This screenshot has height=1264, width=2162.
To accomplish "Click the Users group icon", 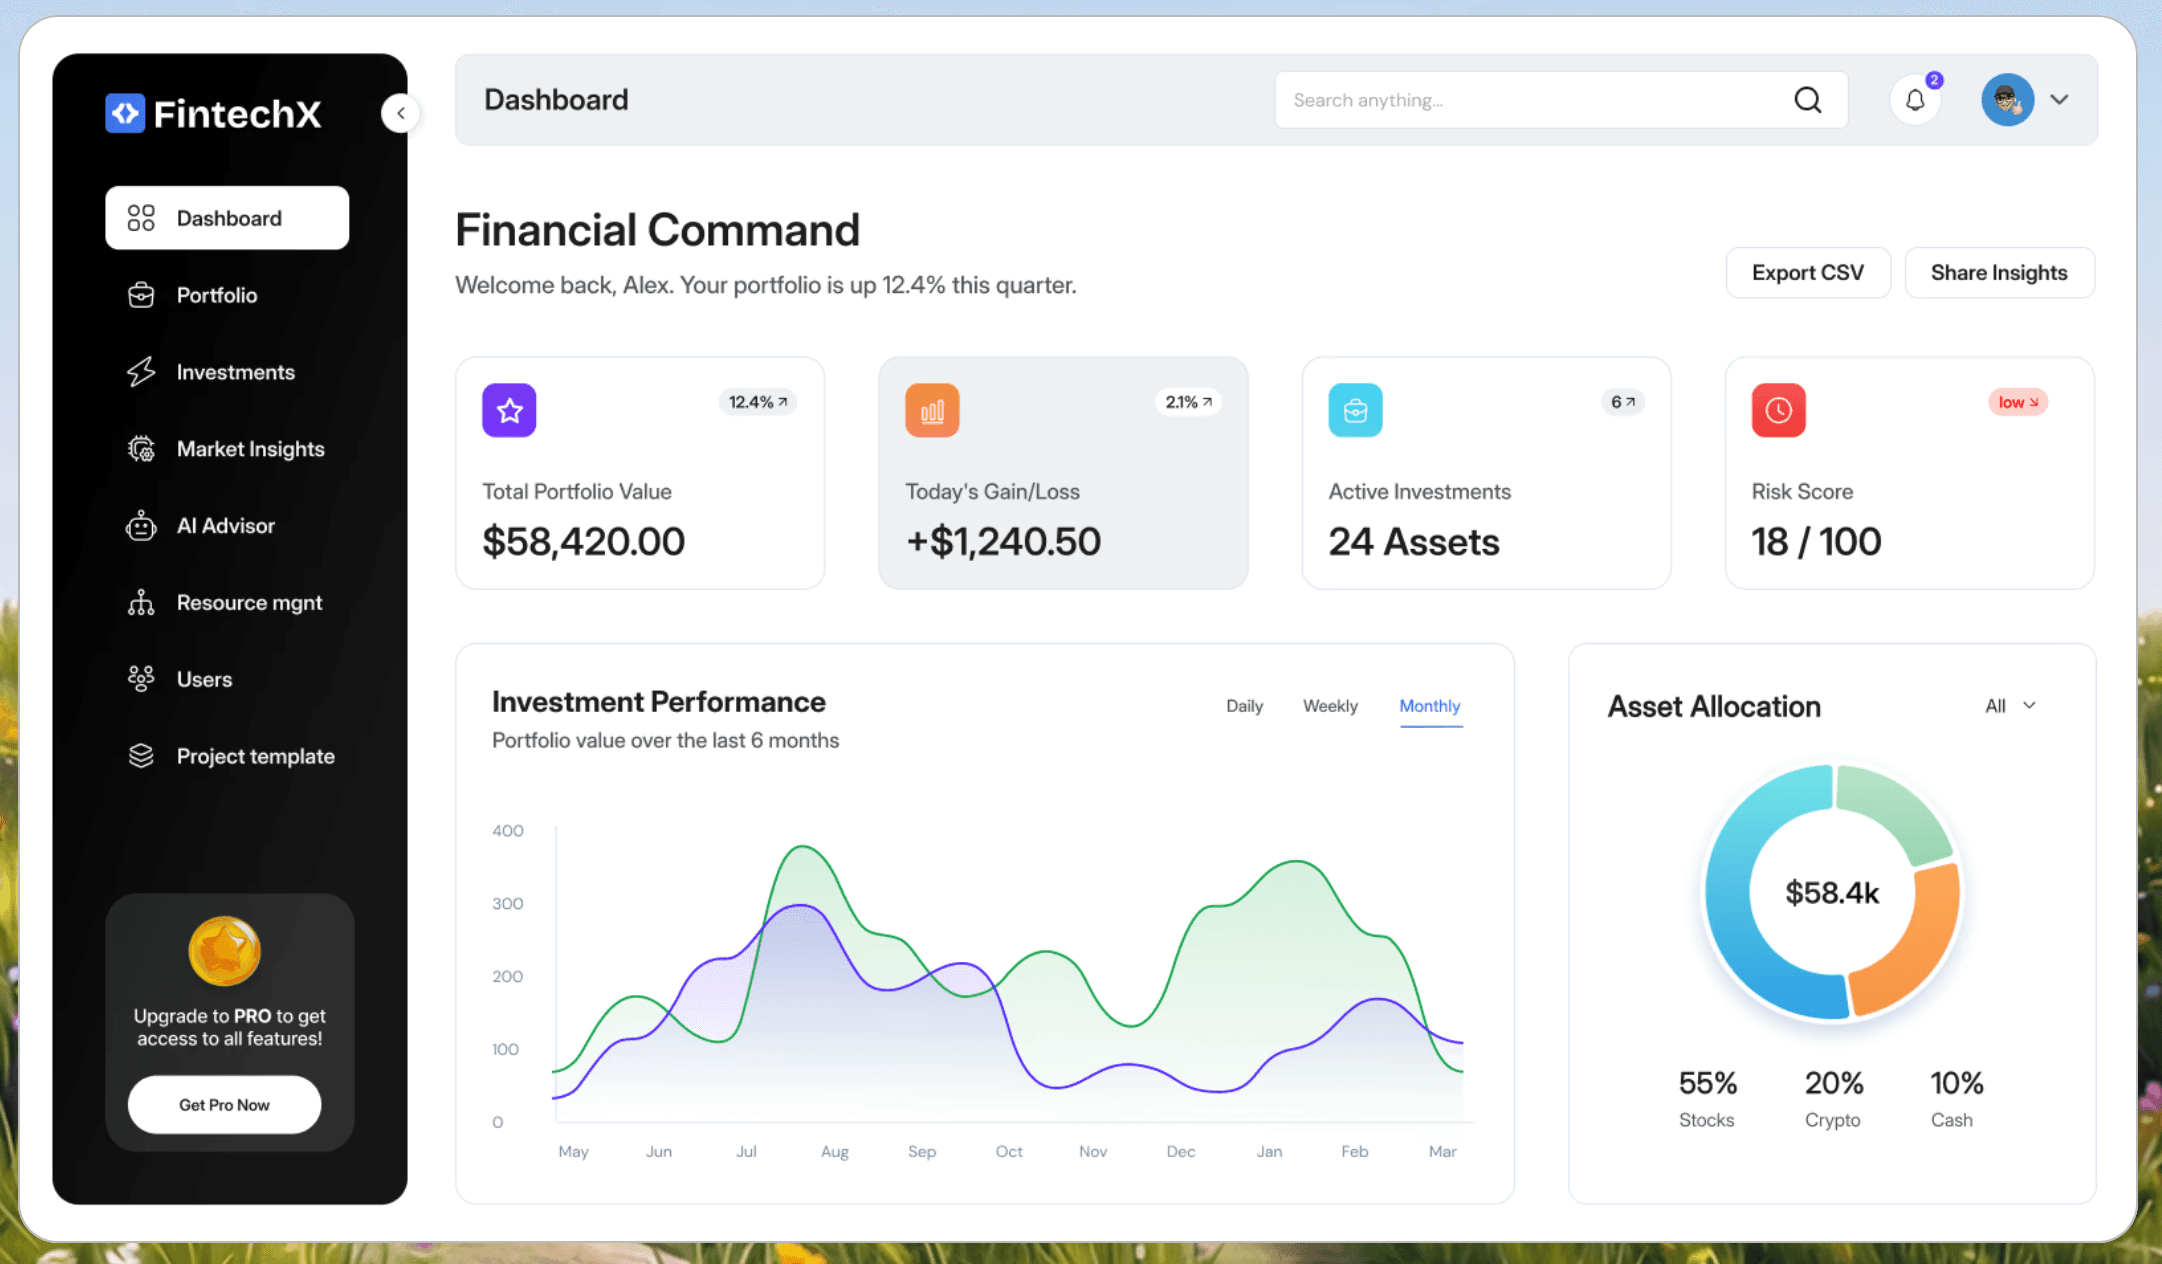I will point(141,679).
